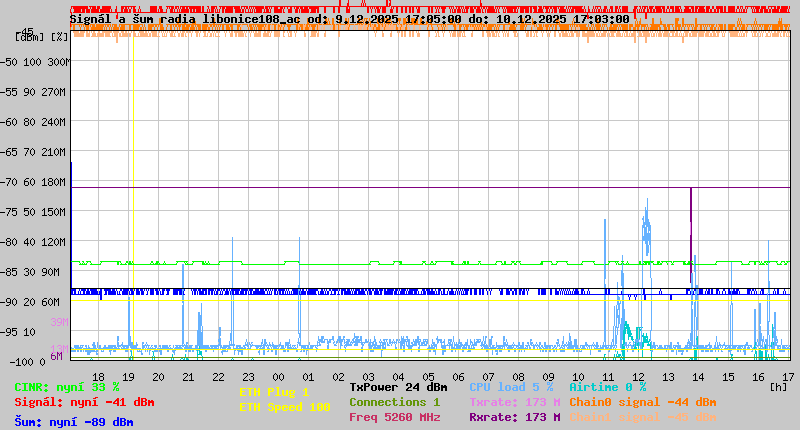Viewport: 800px width, 430px height.
Task: Click the '240M' rate axis label
Action: click(56, 122)
